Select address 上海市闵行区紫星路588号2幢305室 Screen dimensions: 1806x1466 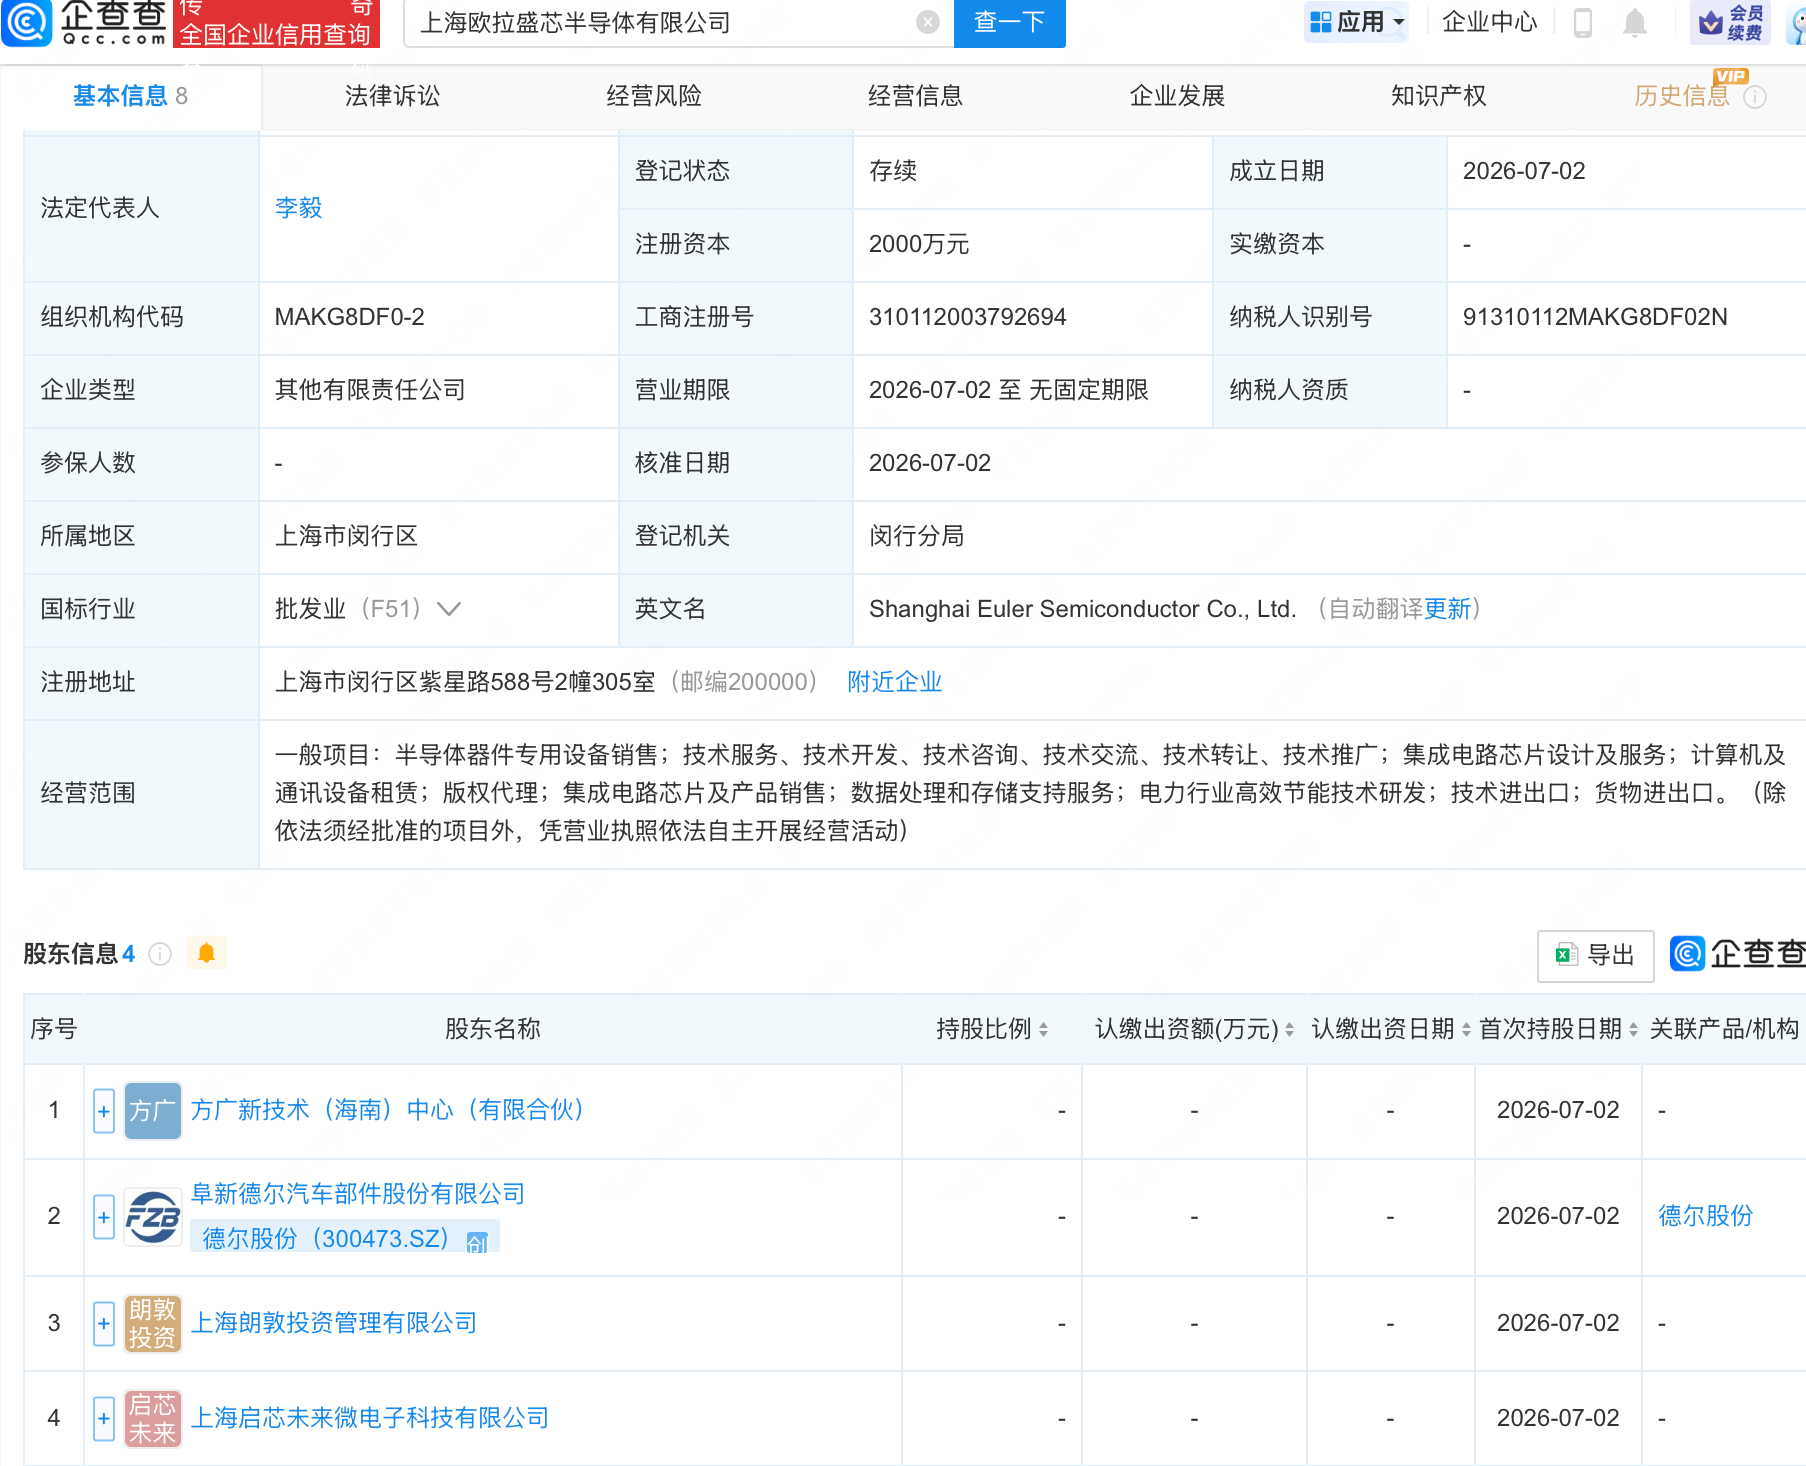pos(465,682)
